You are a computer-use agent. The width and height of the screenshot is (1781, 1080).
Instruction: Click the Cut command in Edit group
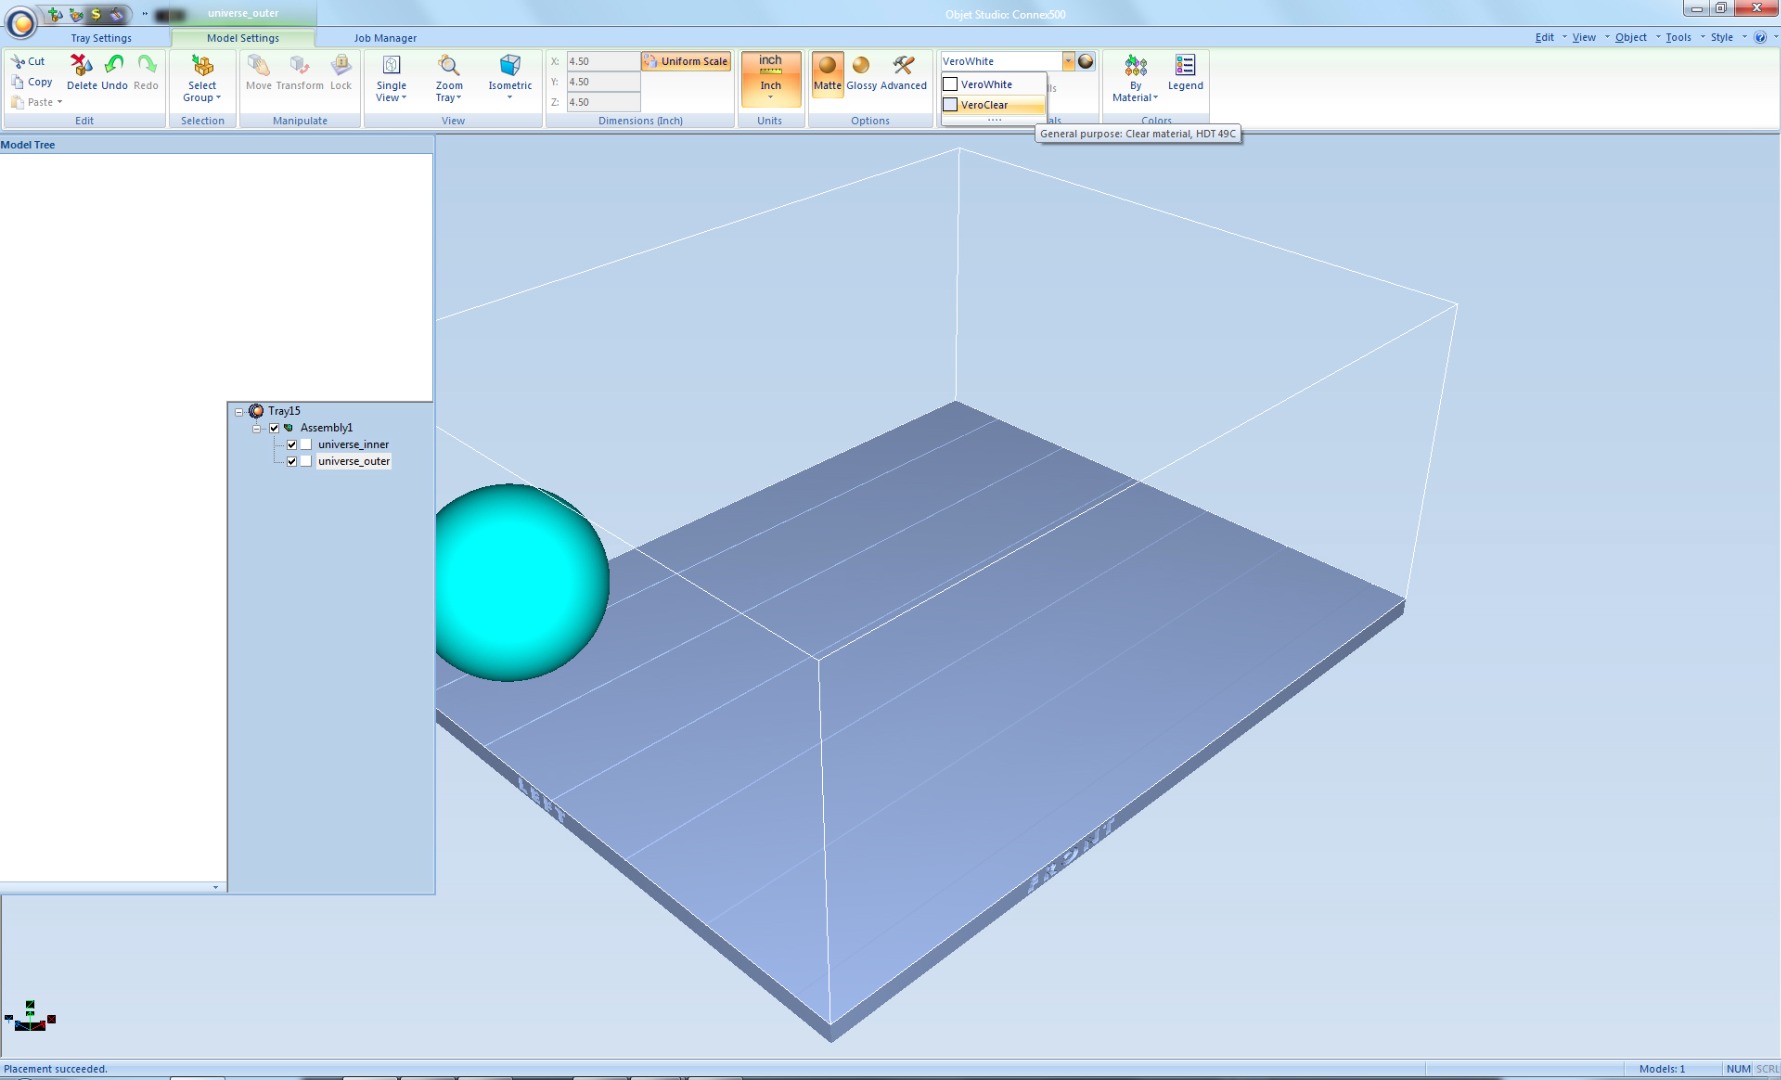point(28,61)
